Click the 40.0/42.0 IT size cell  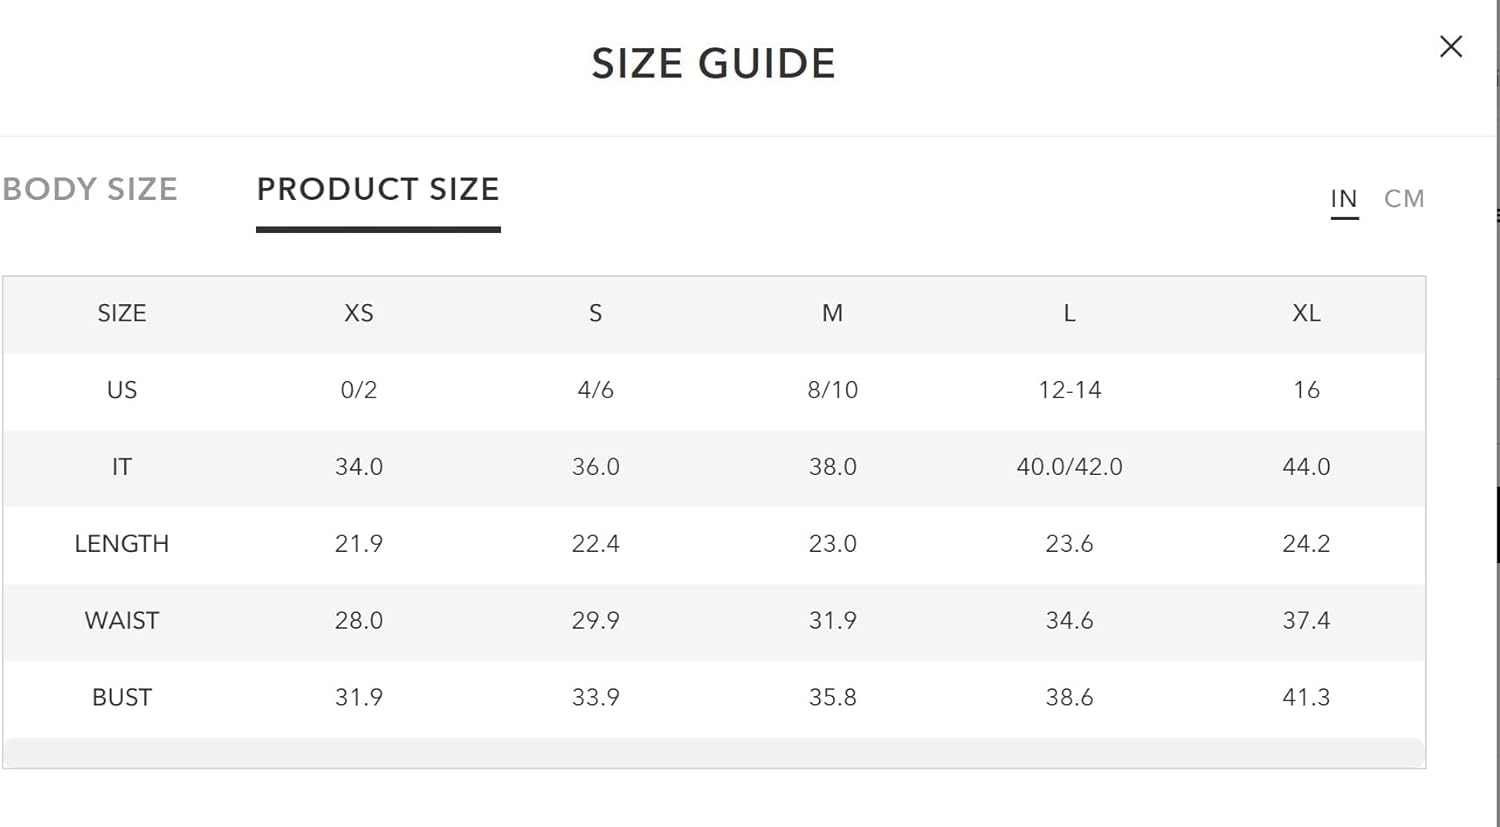pyautogui.click(x=1069, y=466)
